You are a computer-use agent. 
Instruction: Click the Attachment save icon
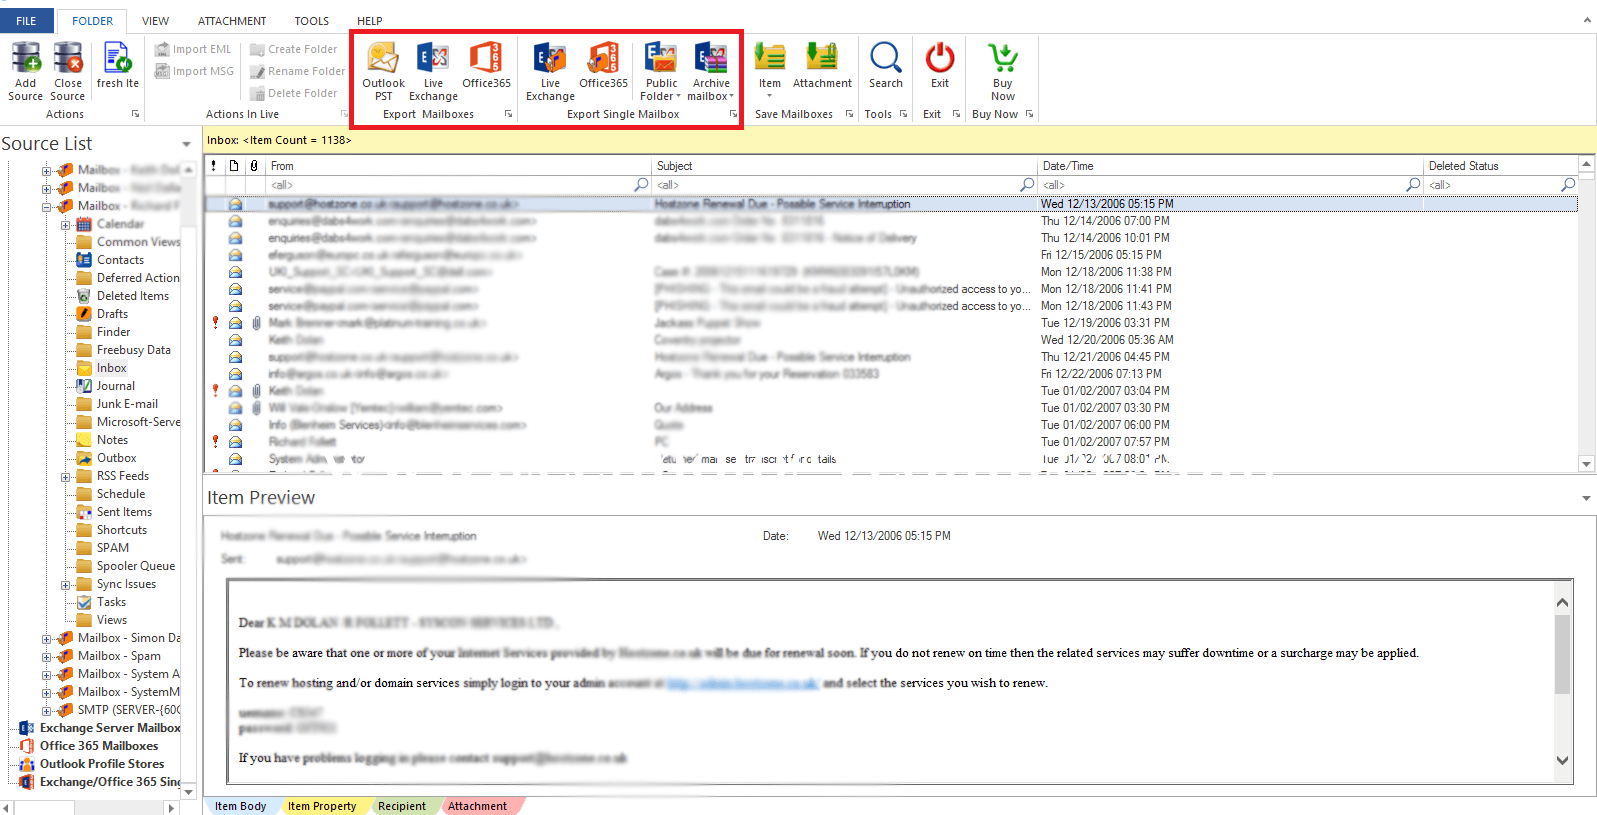pos(822,58)
